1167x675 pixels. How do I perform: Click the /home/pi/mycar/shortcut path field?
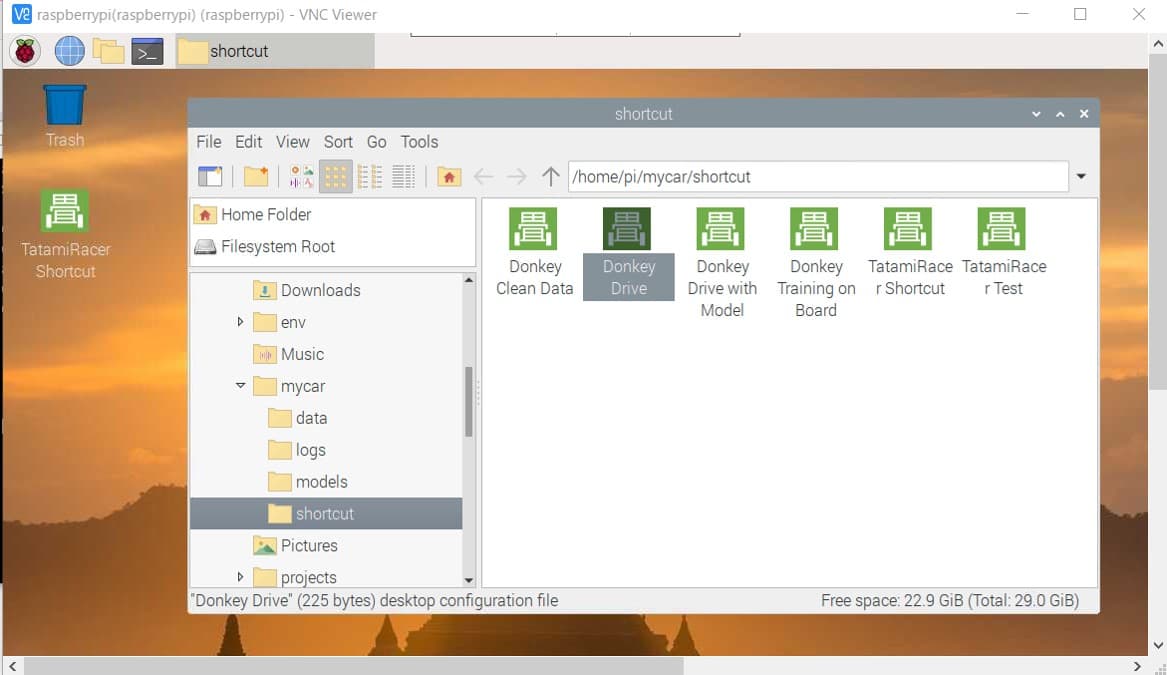coord(818,176)
